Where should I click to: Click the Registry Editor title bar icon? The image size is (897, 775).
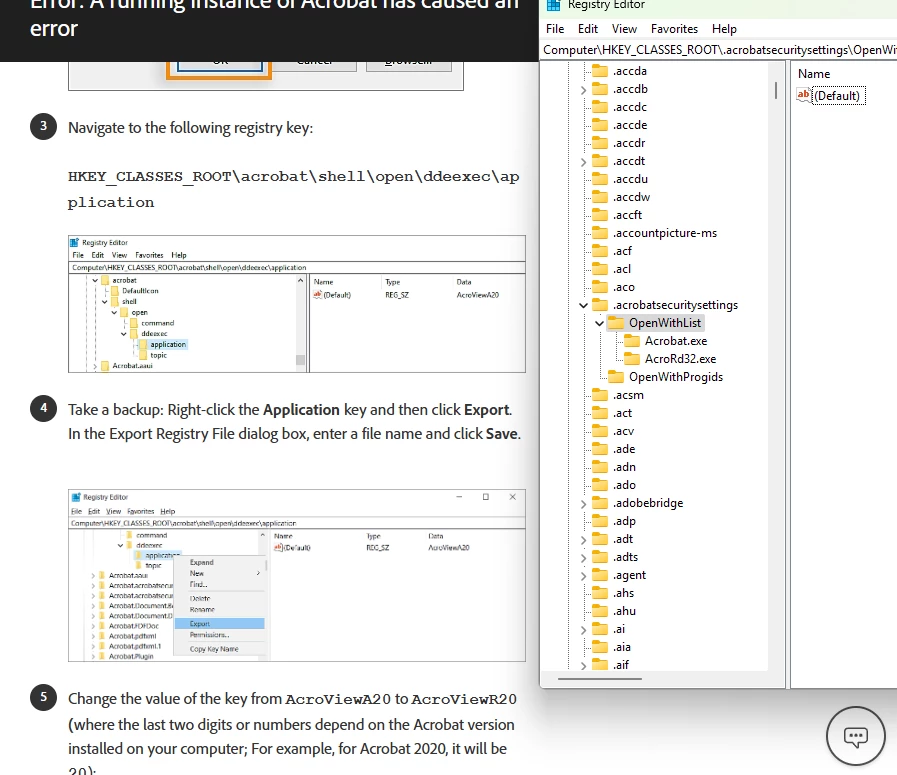553,5
